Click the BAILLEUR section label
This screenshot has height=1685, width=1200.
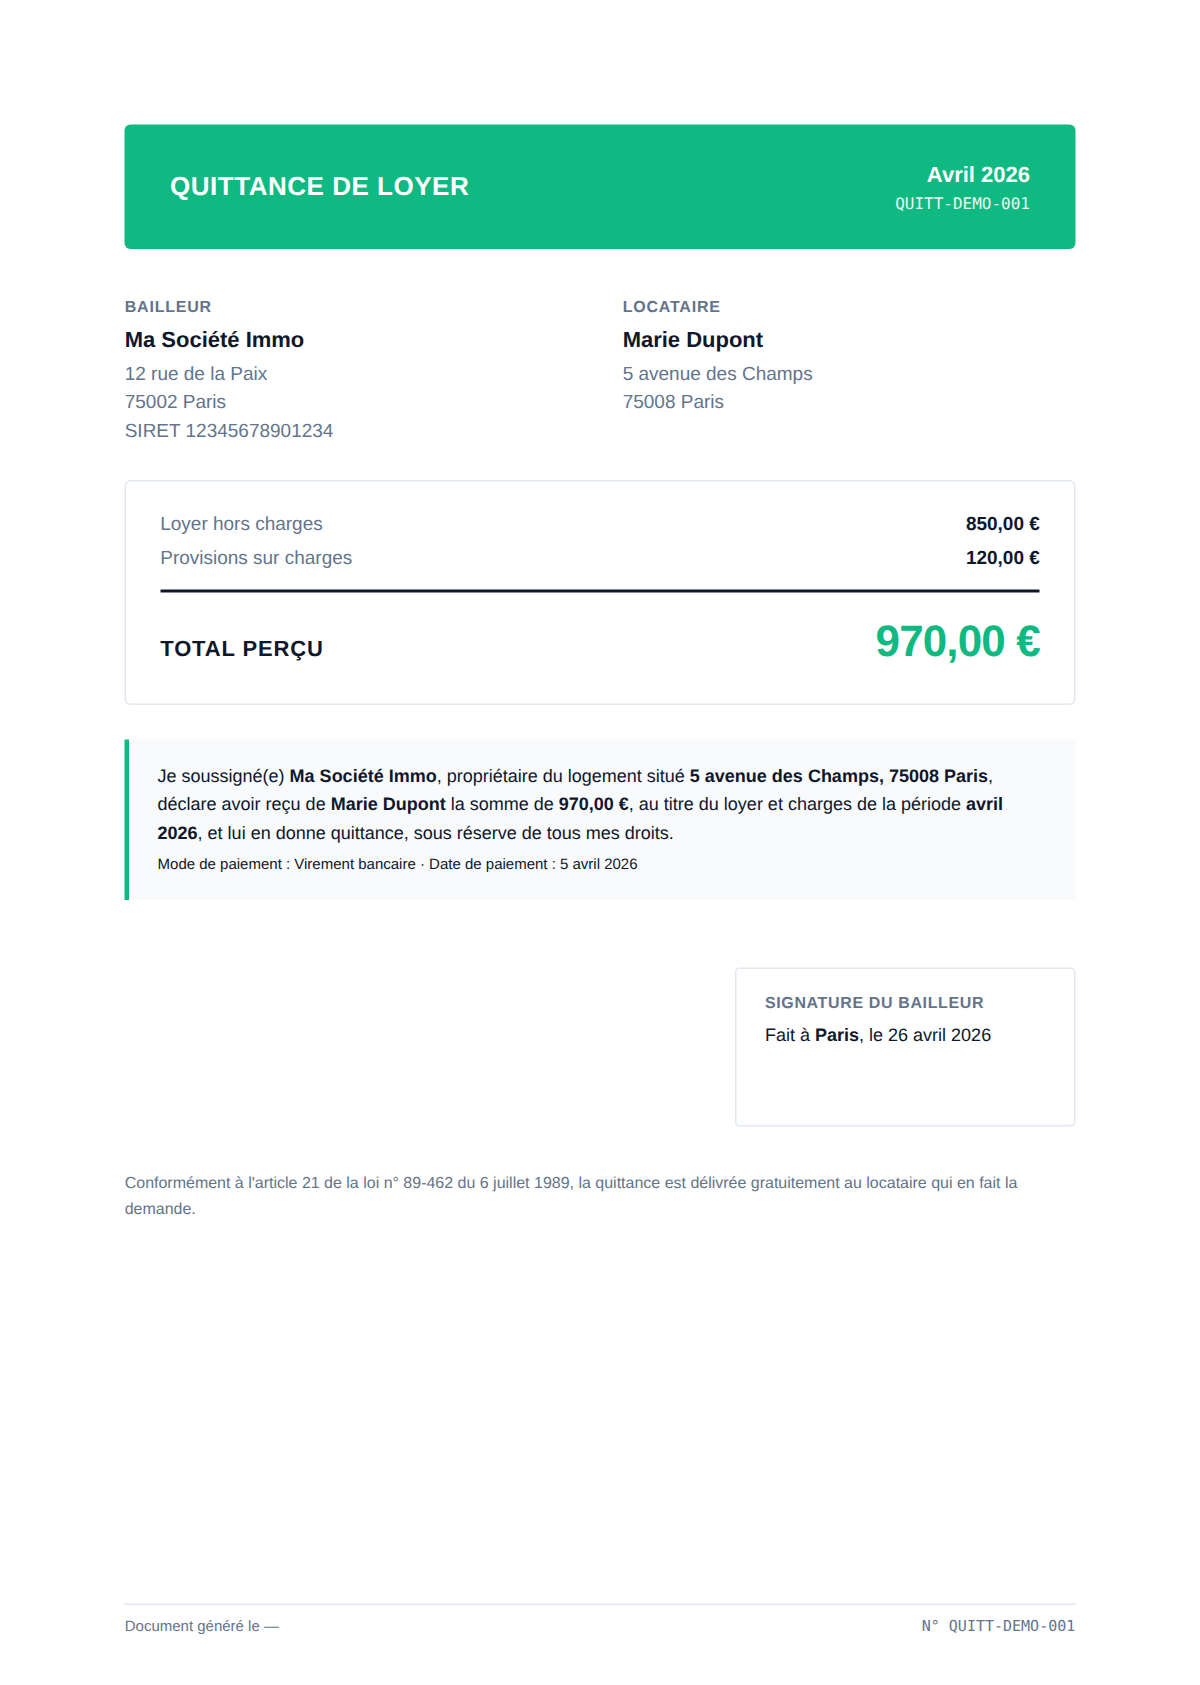[x=168, y=307]
